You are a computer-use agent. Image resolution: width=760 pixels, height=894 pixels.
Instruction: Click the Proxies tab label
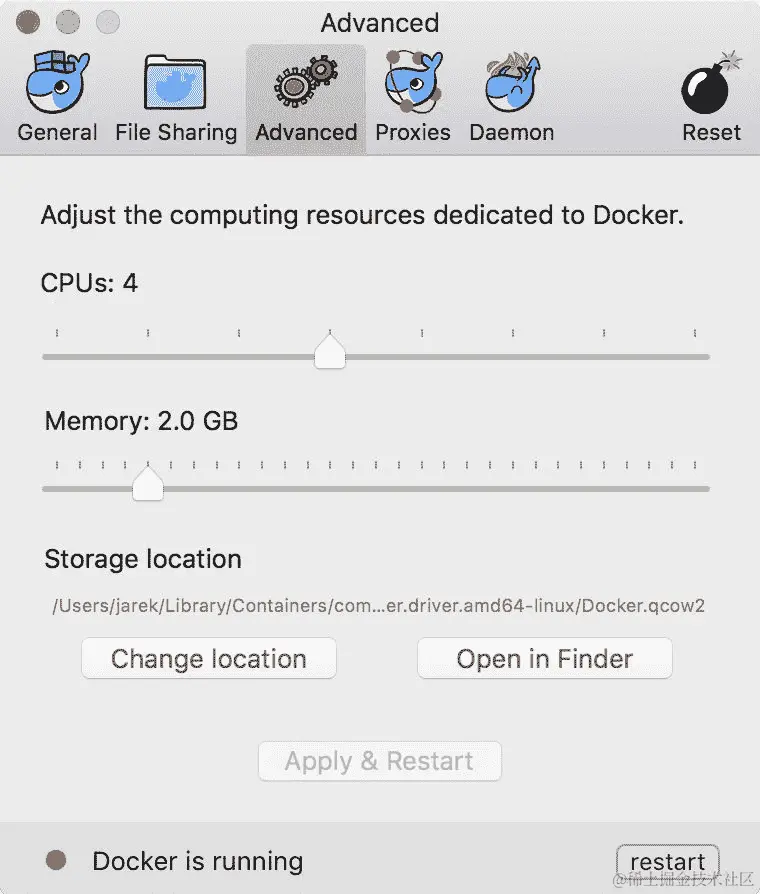(x=412, y=132)
